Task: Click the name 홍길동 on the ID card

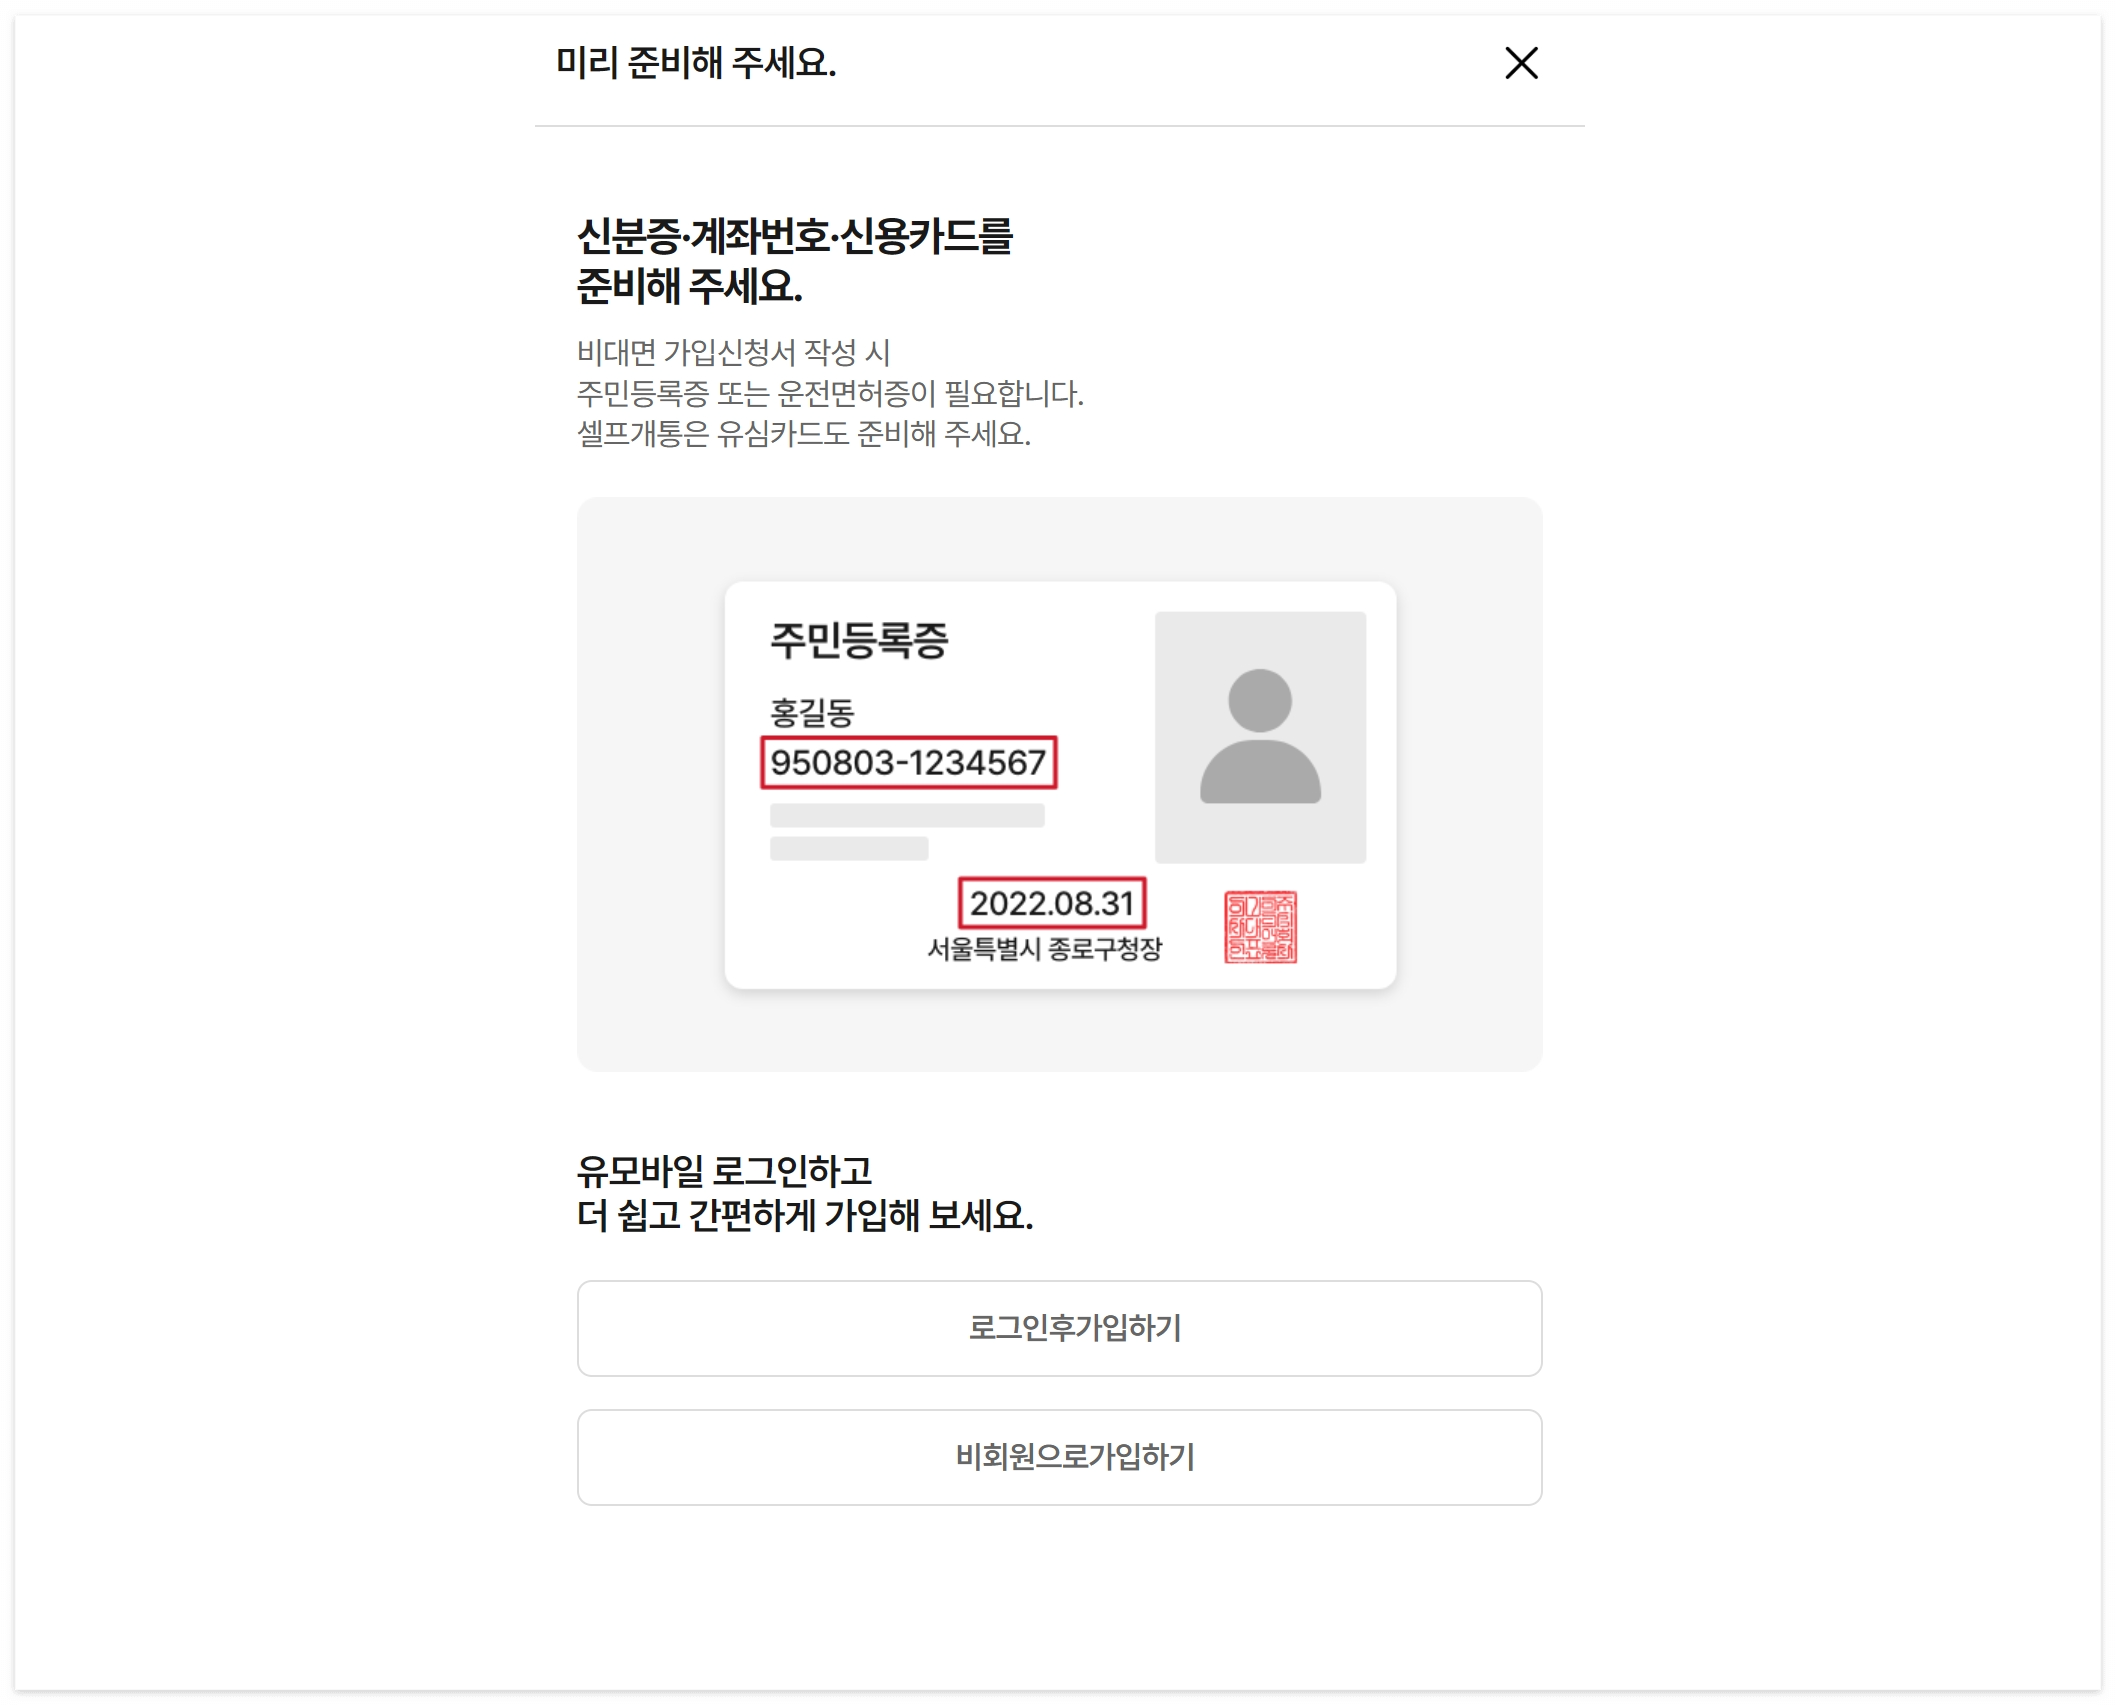Action: tap(811, 713)
